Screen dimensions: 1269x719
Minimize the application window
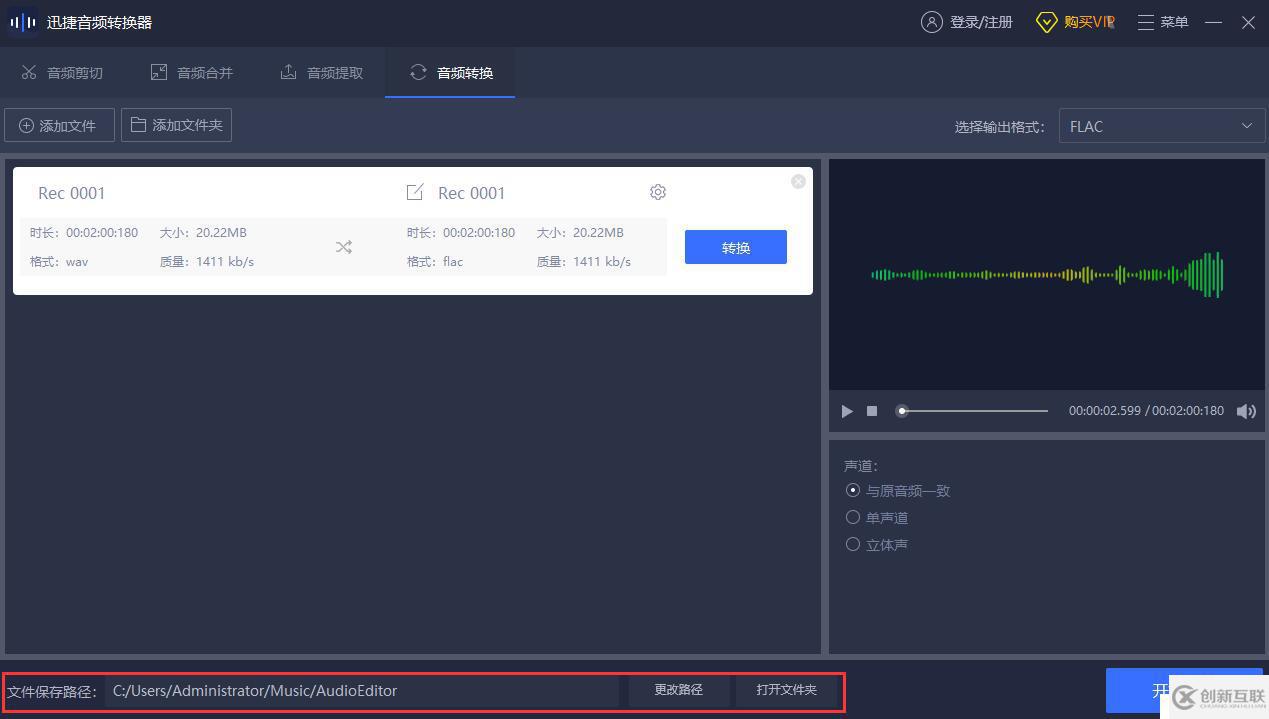point(1213,22)
